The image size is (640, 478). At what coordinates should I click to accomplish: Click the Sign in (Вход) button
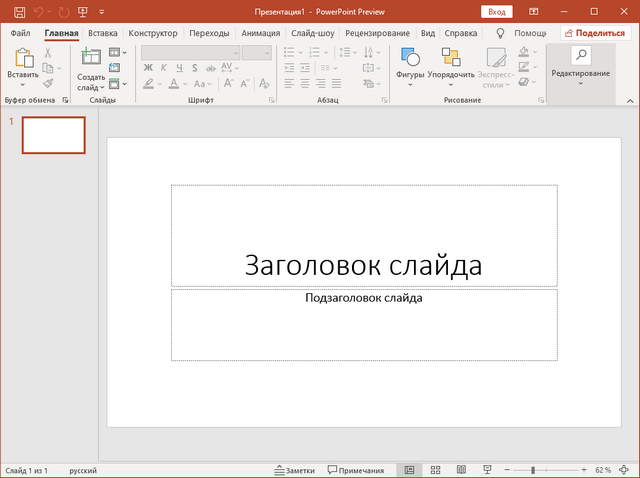497,12
